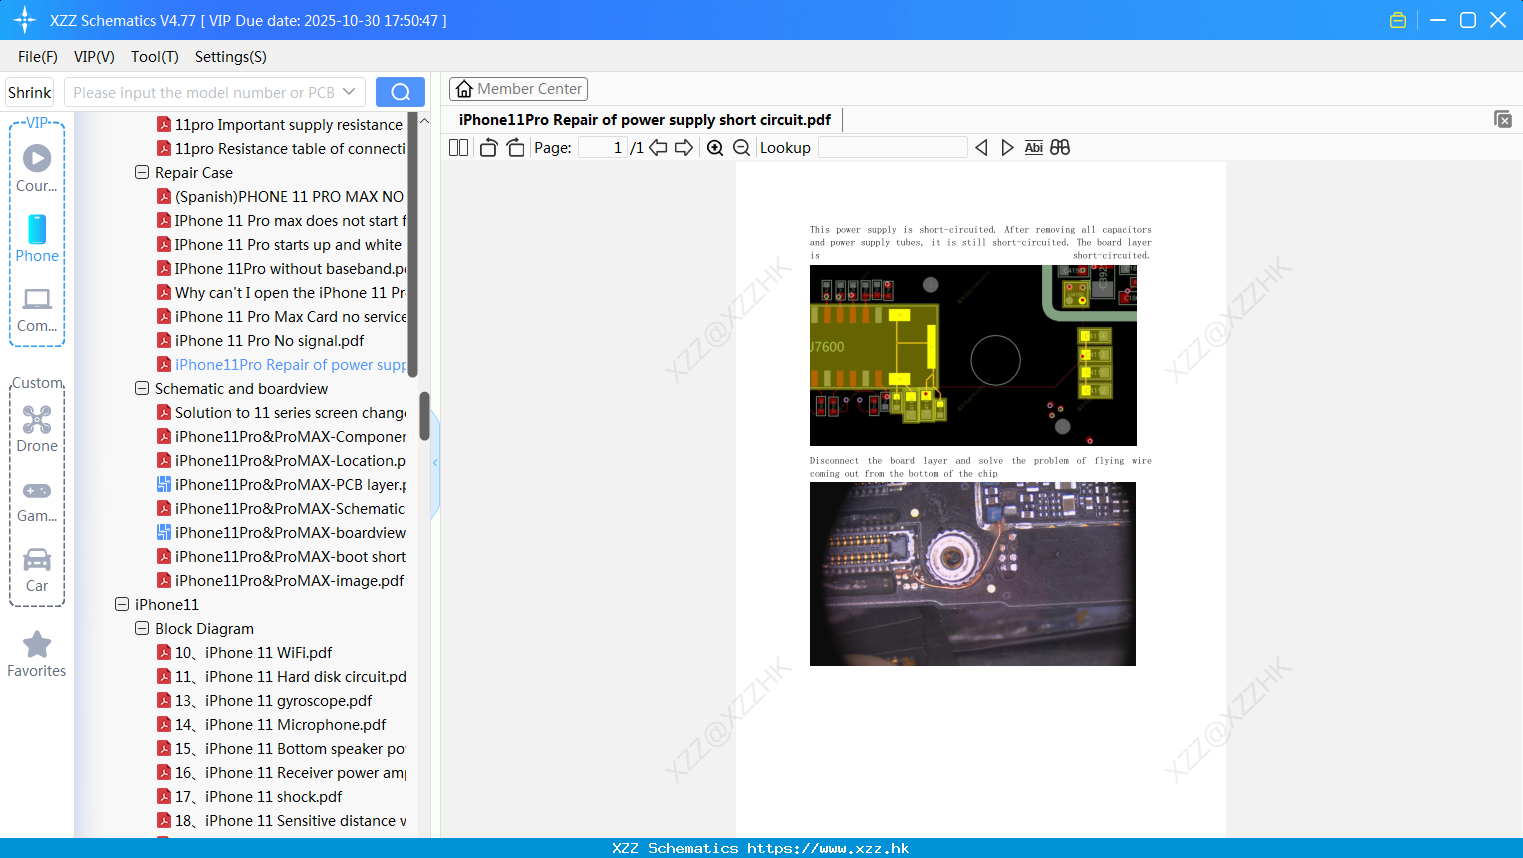Open the Settings(S) menu
The image size is (1523, 858).
(x=231, y=57)
